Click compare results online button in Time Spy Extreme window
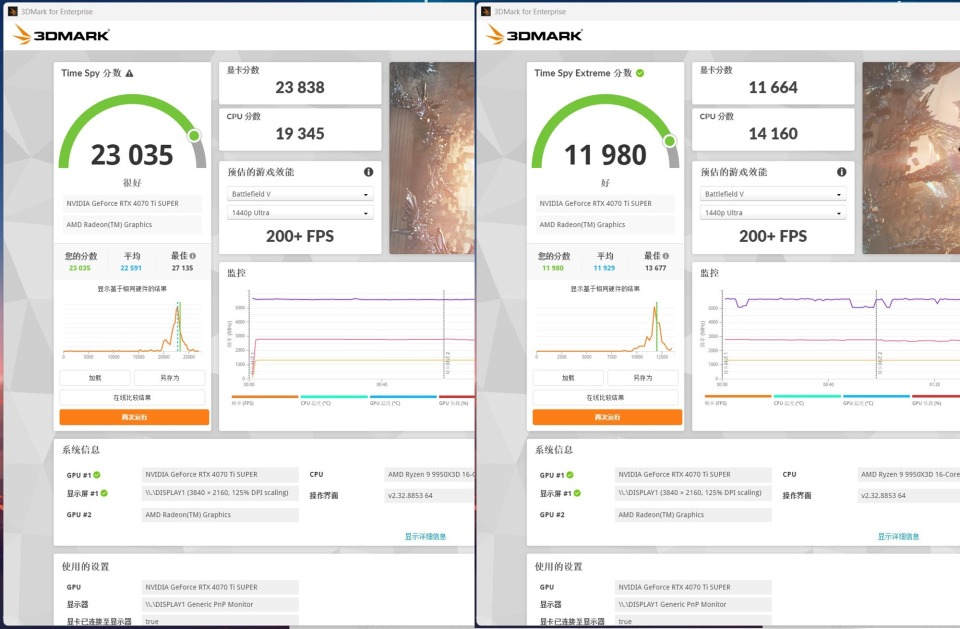Viewport: 960px width, 629px height. (x=606, y=397)
